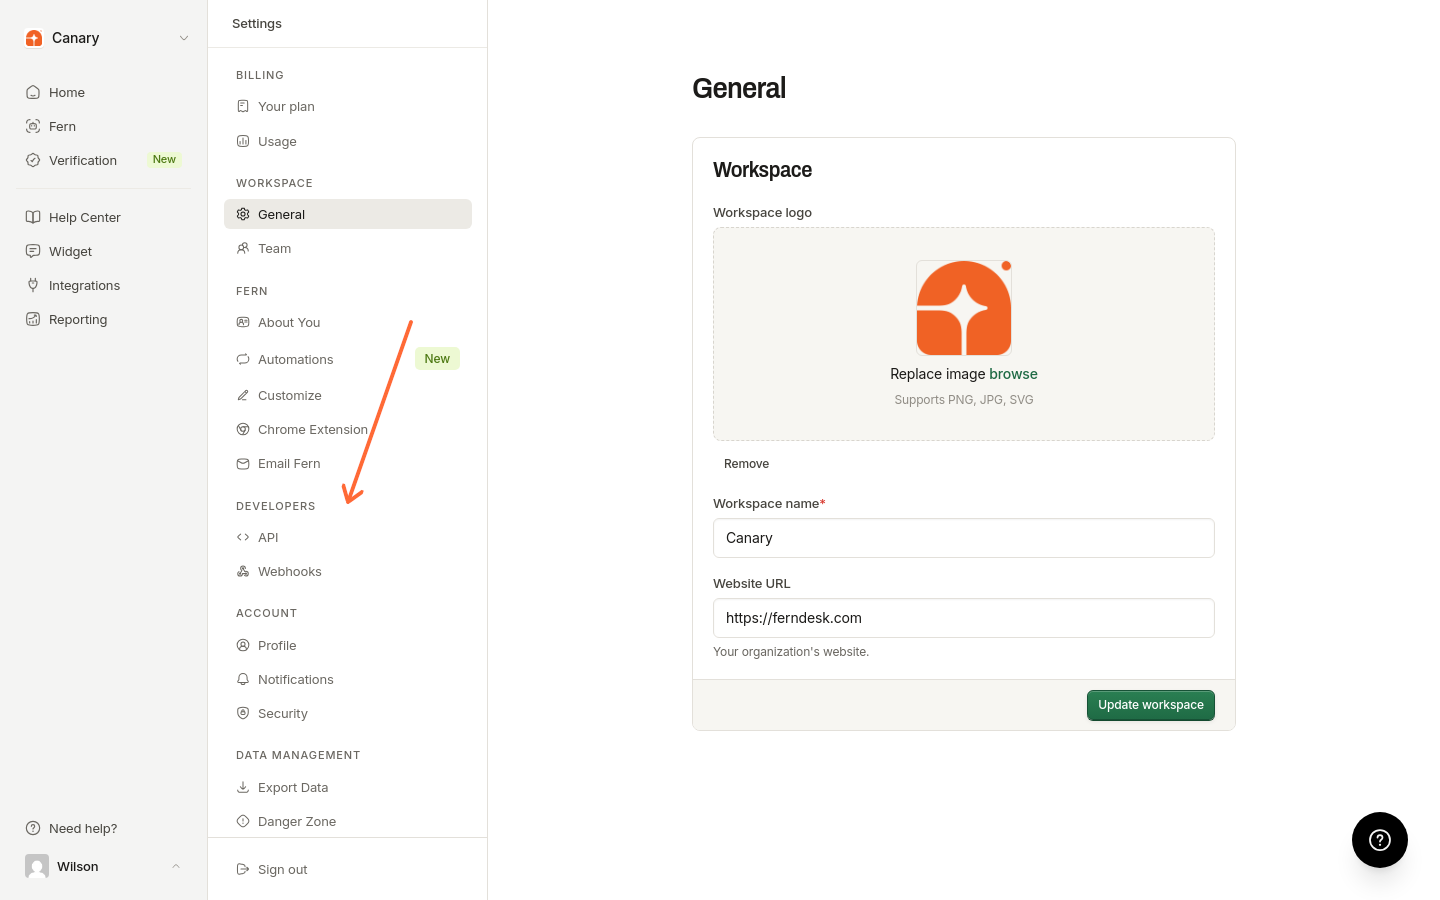Click the Security shield icon
This screenshot has width=1440, height=900.
243,713
